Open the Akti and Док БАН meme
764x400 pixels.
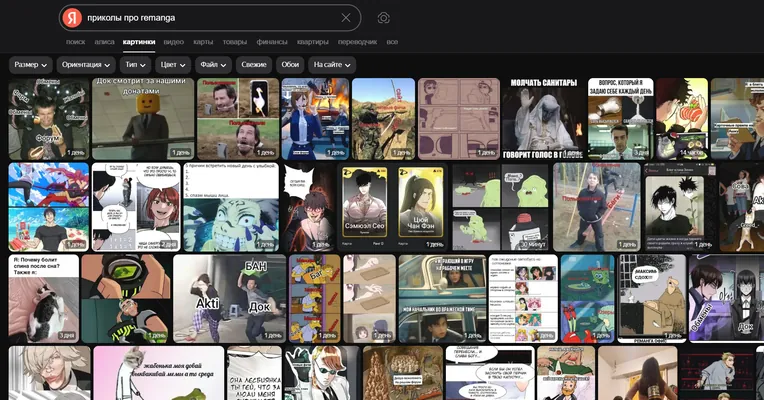pos(229,299)
